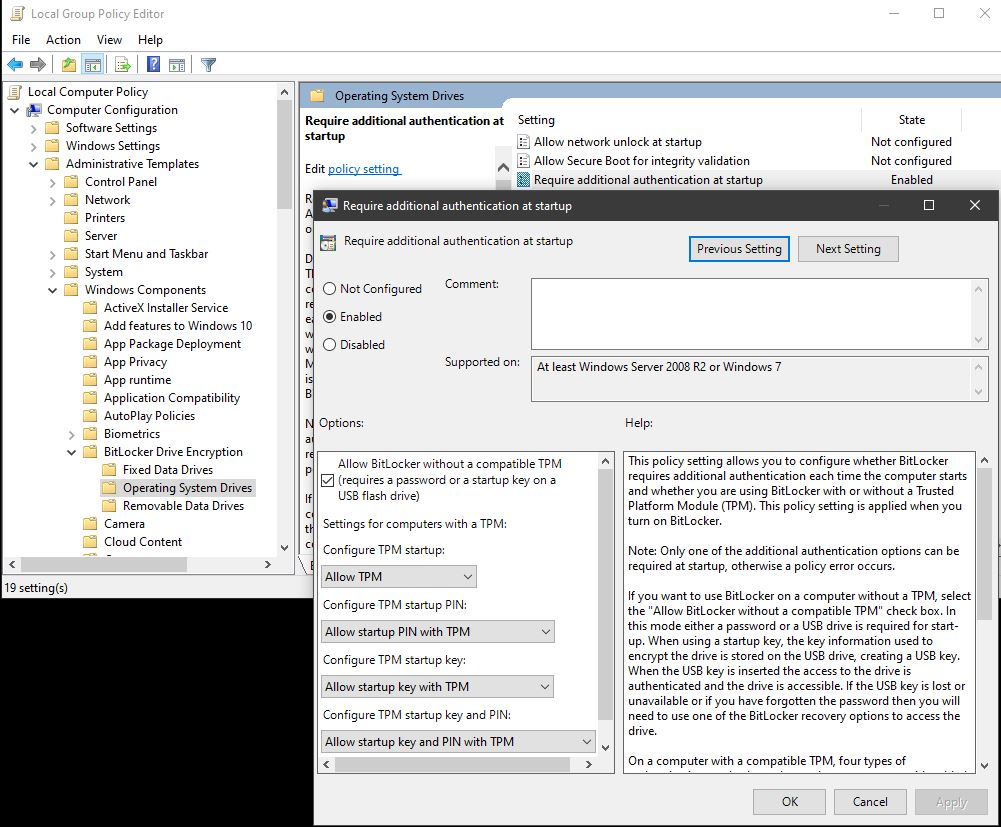Click the Camera folder icon in tree
The image size is (1001, 827).
[x=90, y=524]
